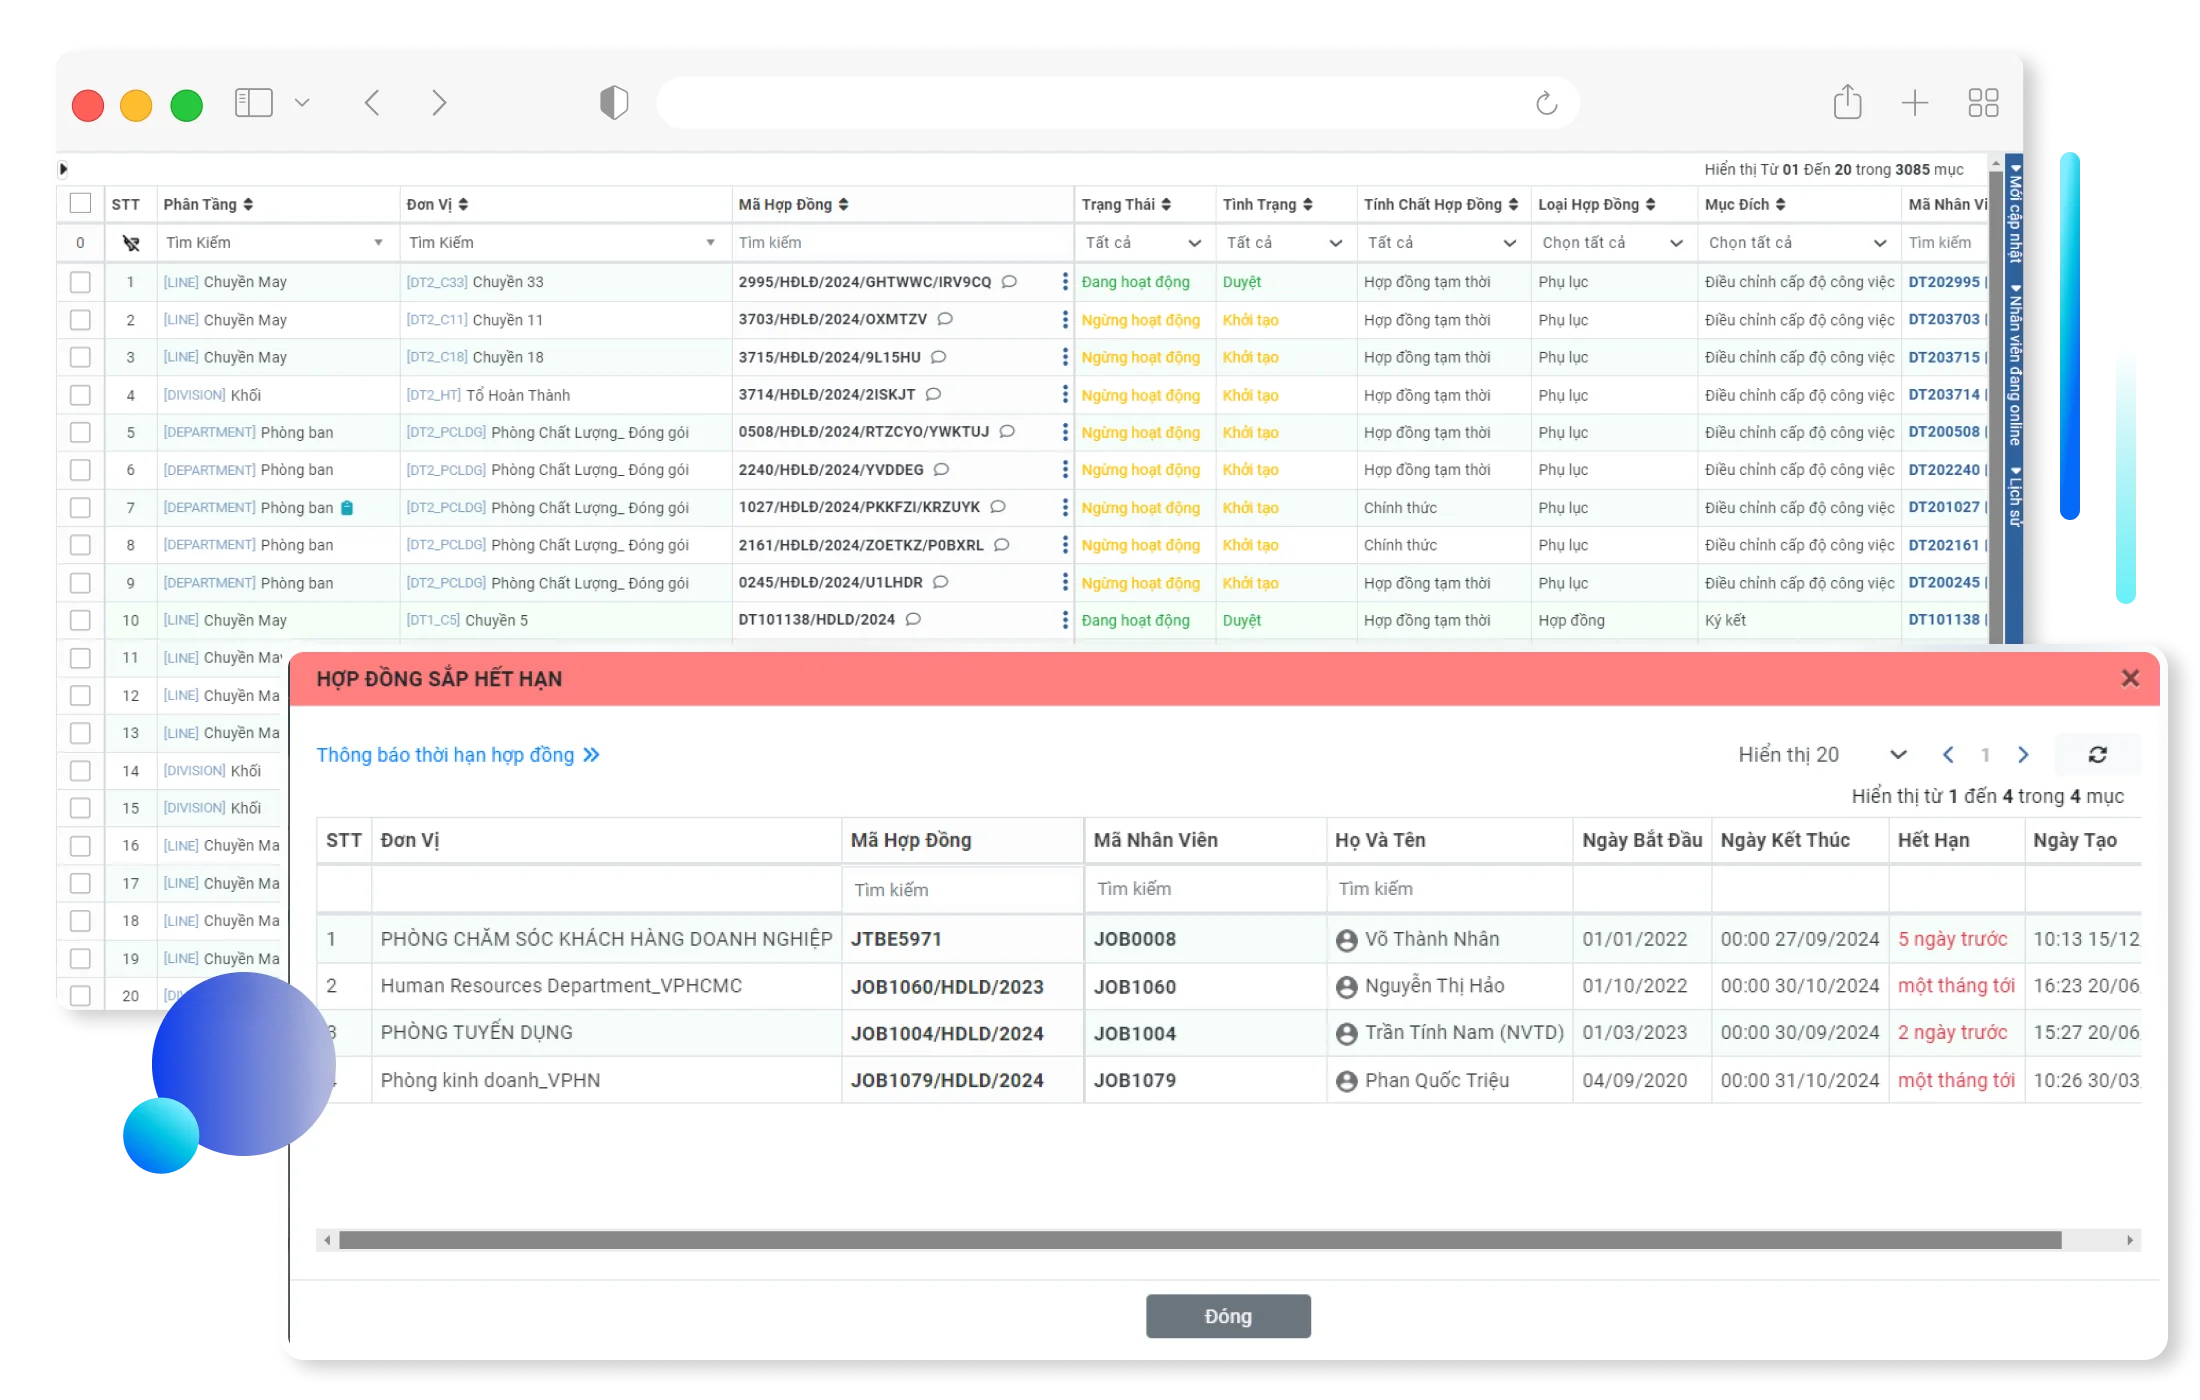Clear filters icon in the STT filter row
Image resolution: width=2200 pixels, height=1400 pixels.
coord(131,243)
